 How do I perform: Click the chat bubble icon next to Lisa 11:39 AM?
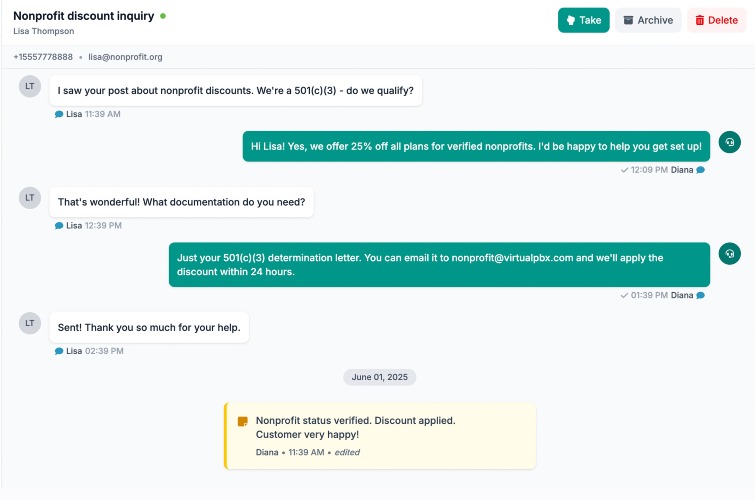[59, 114]
